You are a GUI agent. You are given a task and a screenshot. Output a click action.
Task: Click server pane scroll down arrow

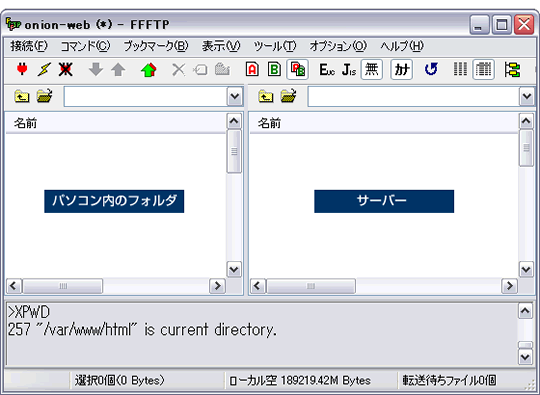526,269
